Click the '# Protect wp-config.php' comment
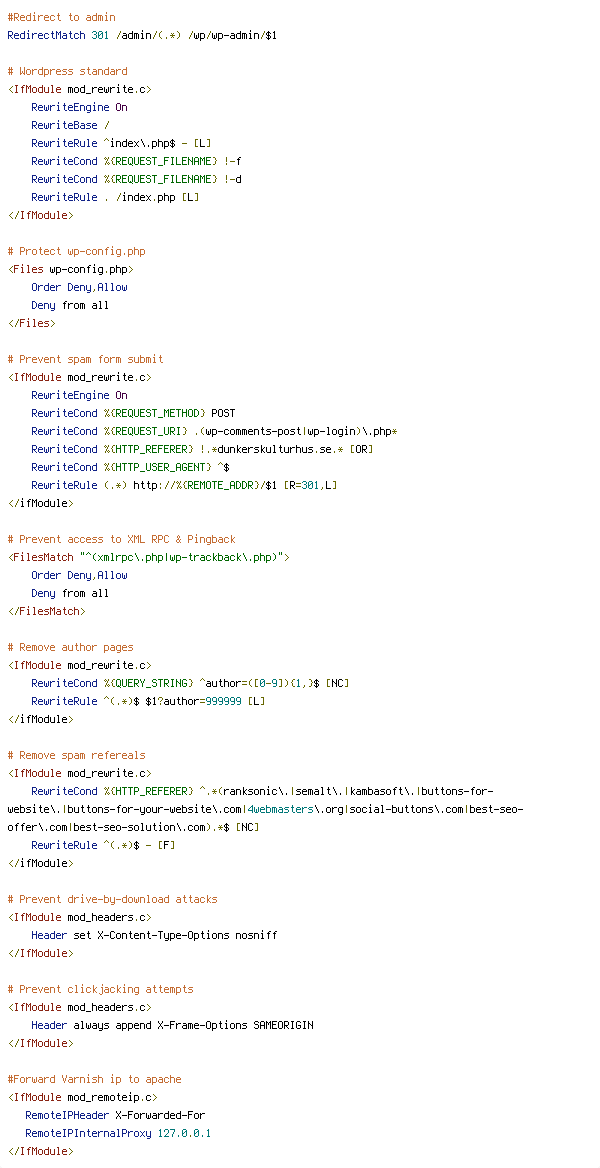 click(76, 251)
